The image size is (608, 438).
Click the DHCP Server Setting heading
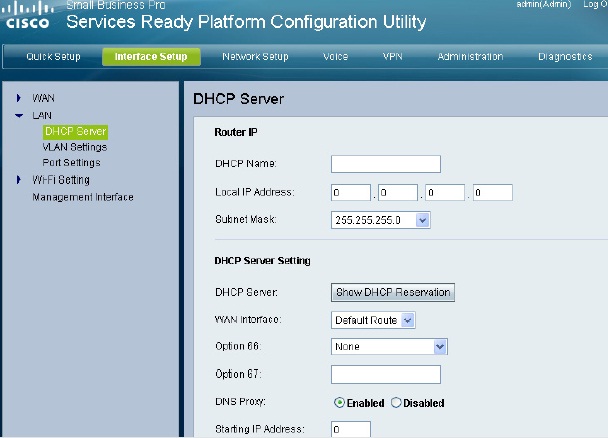click(263, 260)
